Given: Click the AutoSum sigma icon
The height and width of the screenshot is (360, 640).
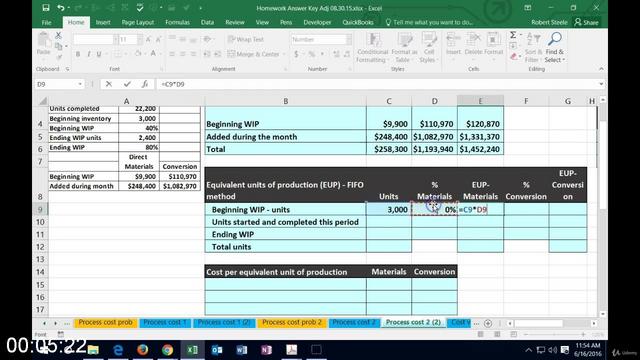Looking at the screenshot, I should (x=513, y=35).
